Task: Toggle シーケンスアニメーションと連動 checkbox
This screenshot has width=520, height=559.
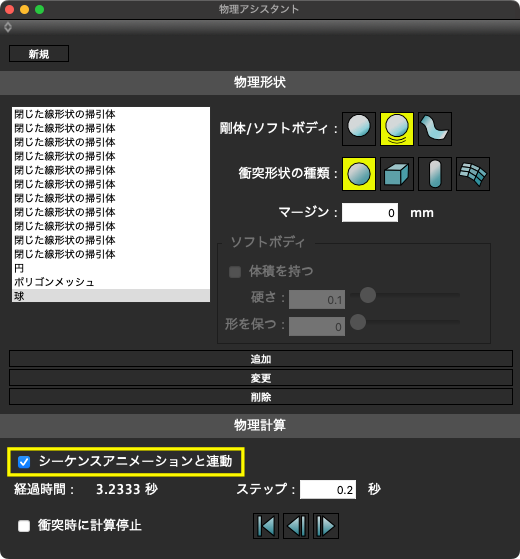Action: pos(24,462)
